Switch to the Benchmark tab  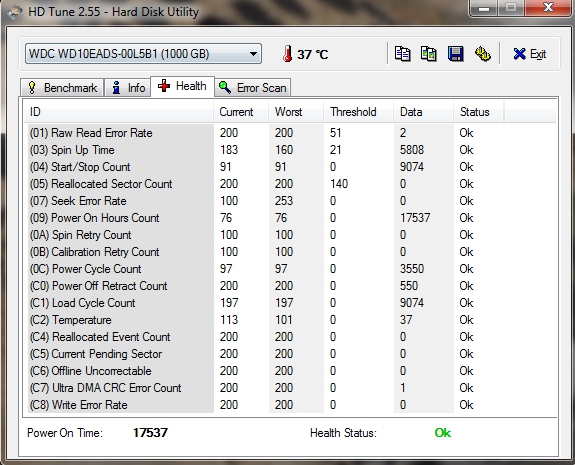point(62,88)
